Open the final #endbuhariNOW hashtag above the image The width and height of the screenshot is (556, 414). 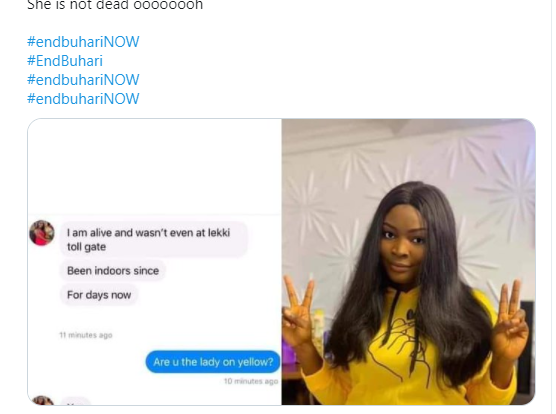(x=83, y=99)
